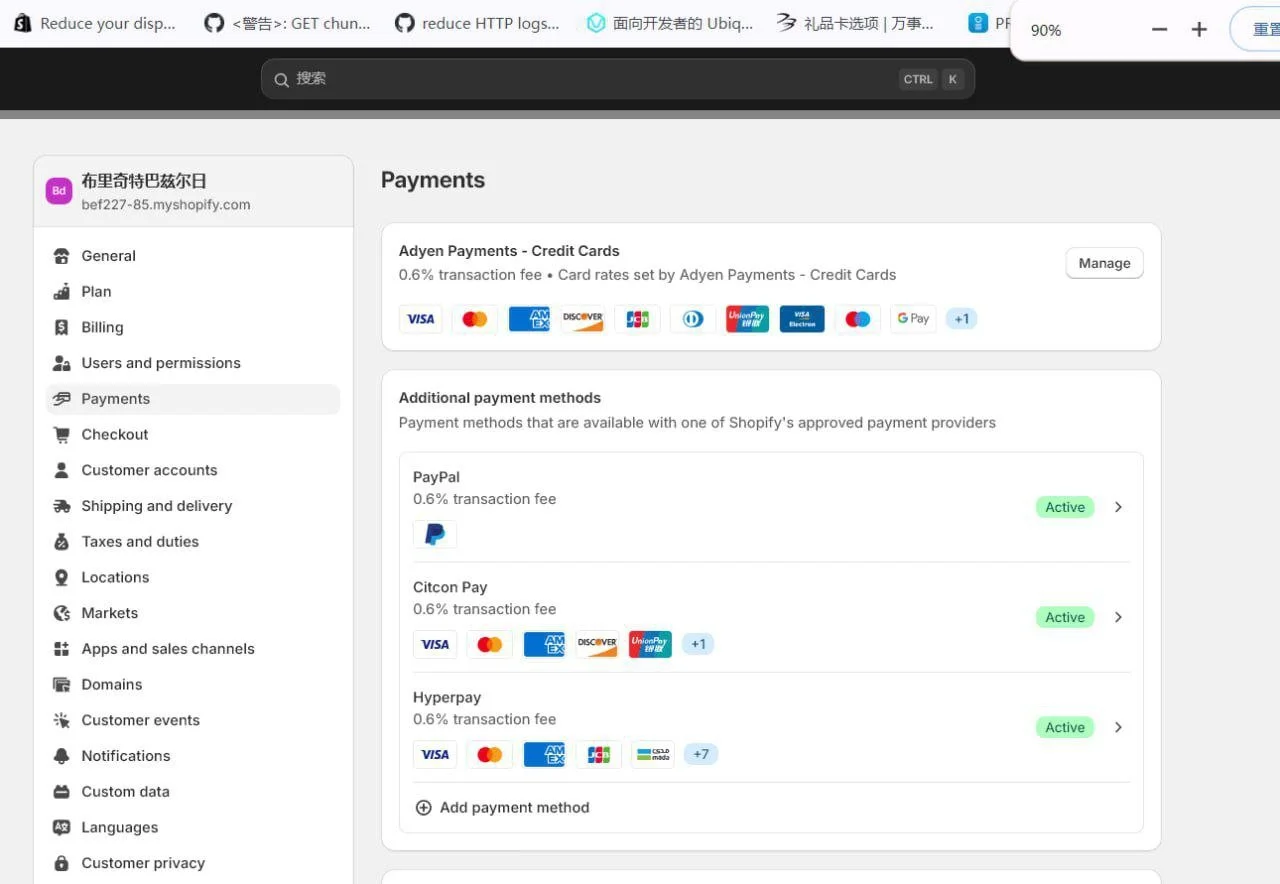Click the Visa Electron logo
The width and height of the screenshot is (1280, 884).
[x=802, y=319]
